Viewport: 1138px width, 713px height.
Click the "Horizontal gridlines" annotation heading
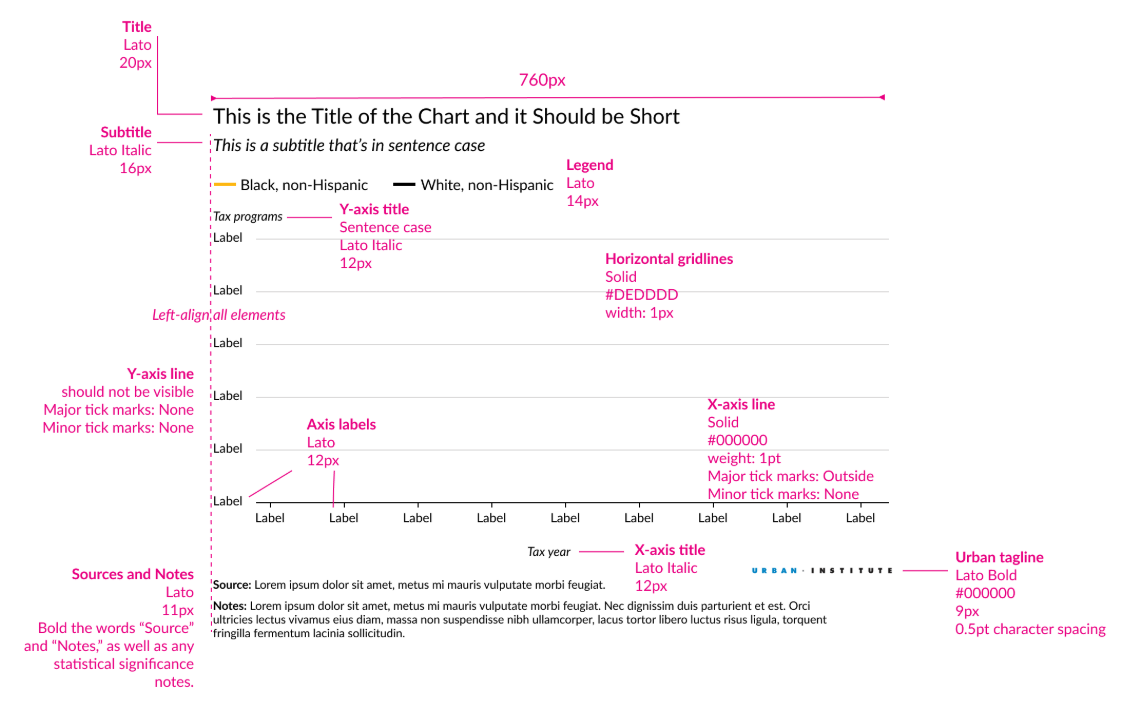669,259
